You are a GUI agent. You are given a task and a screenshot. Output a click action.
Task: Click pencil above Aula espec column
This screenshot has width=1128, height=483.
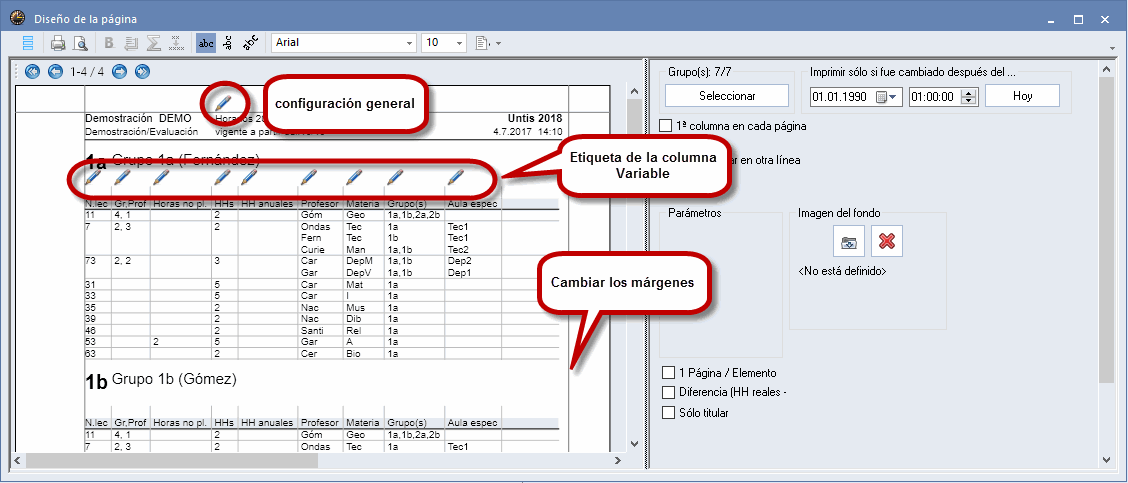(456, 178)
